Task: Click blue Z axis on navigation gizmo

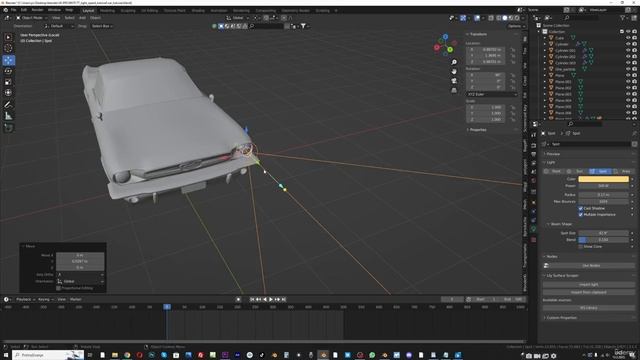Action: point(445,37)
